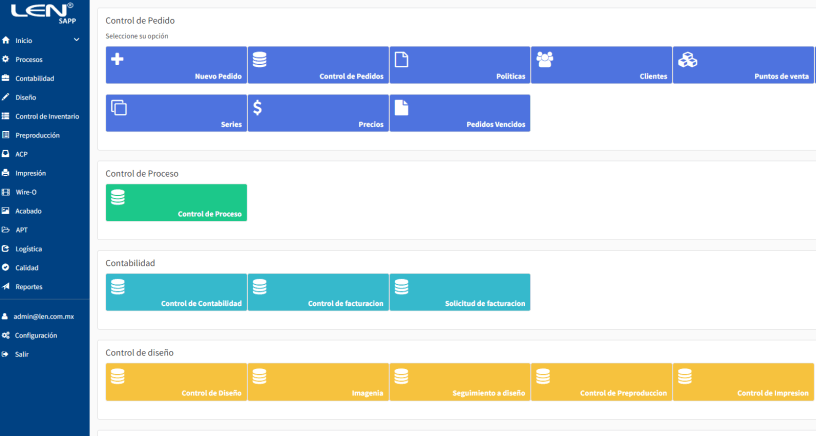Open the Seguimiento a diseño tile
The height and width of the screenshot is (436, 816).
pyautogui.click(x=459, y=382)
